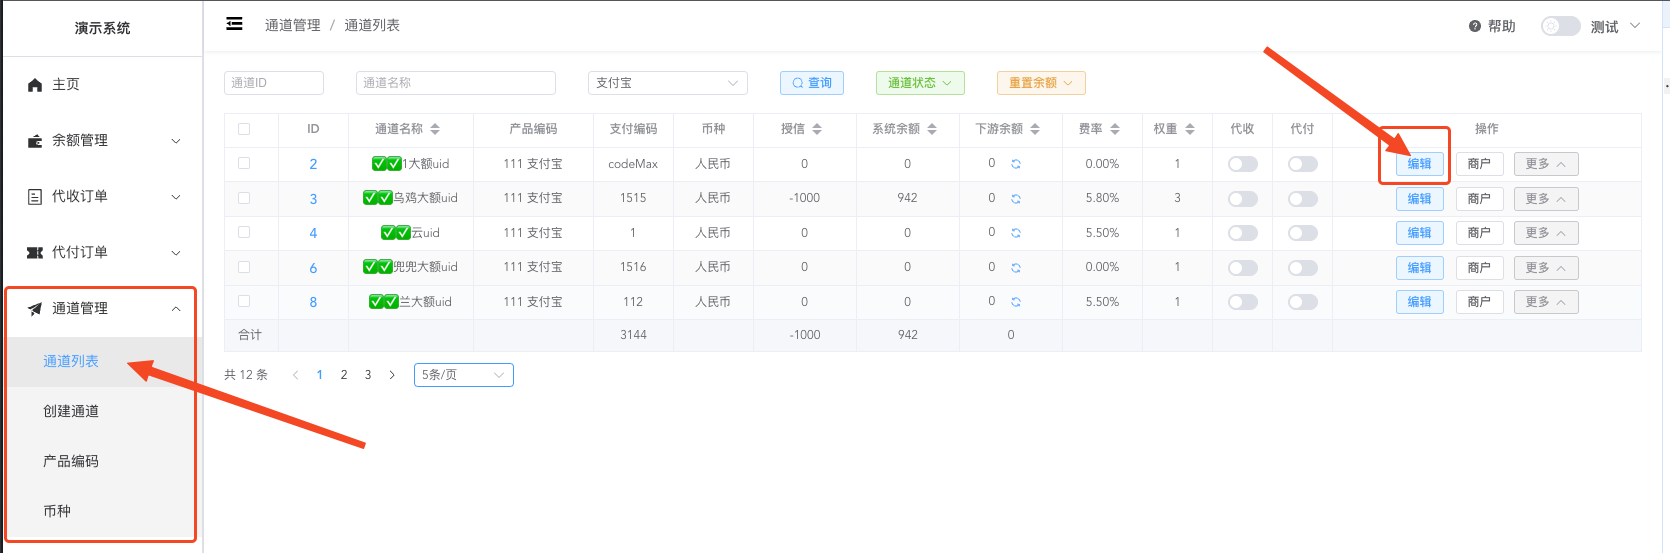Go to previous page arrow in pagination
Screen dimensions: 1670x553
[x=296, y=375]
